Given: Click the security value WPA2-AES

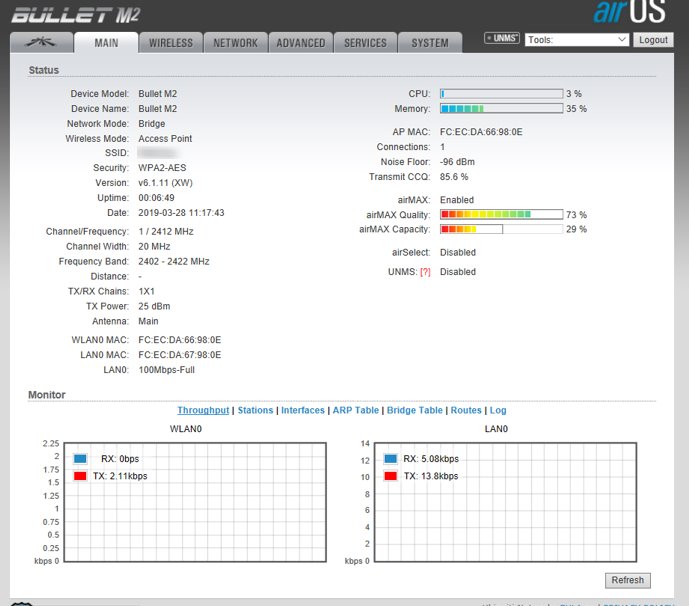Looking at the screenshot, I should pos(162,168).
